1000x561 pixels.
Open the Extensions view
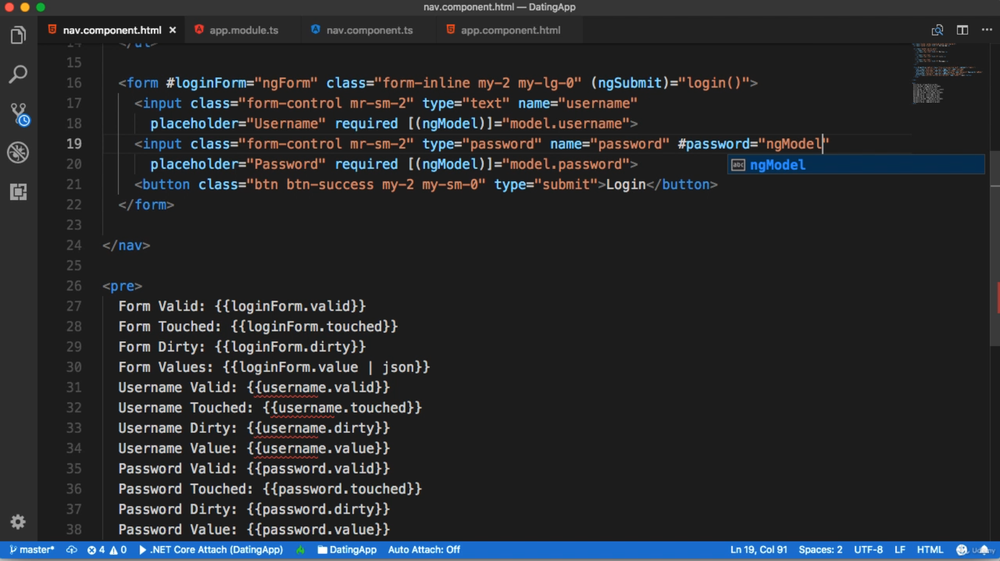[18, 191]
